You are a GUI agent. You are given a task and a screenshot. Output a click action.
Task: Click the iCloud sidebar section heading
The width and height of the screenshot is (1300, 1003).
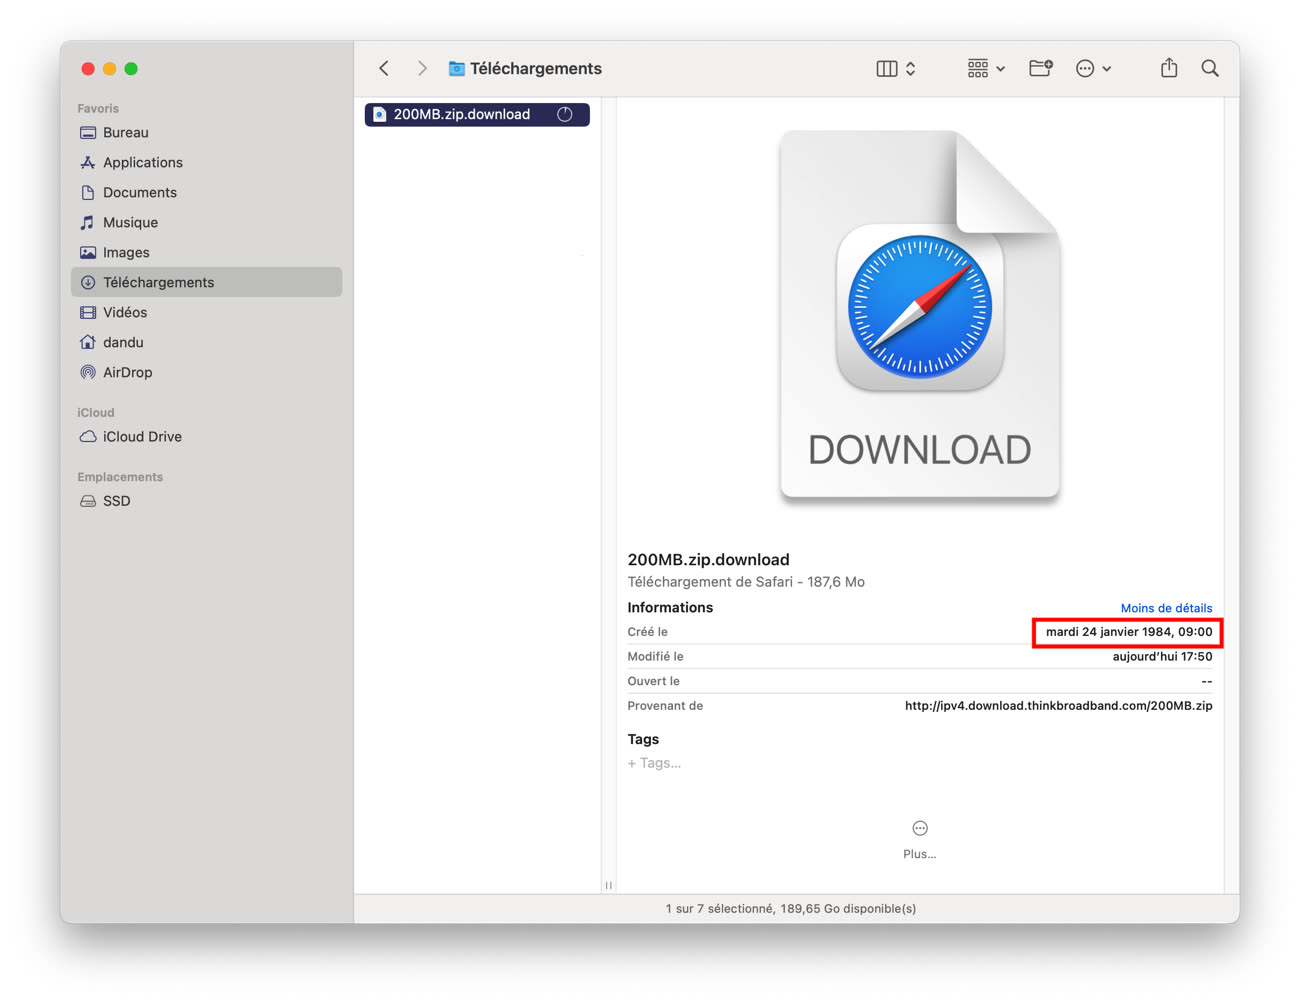pyautogui.click(x=96, y=412)
